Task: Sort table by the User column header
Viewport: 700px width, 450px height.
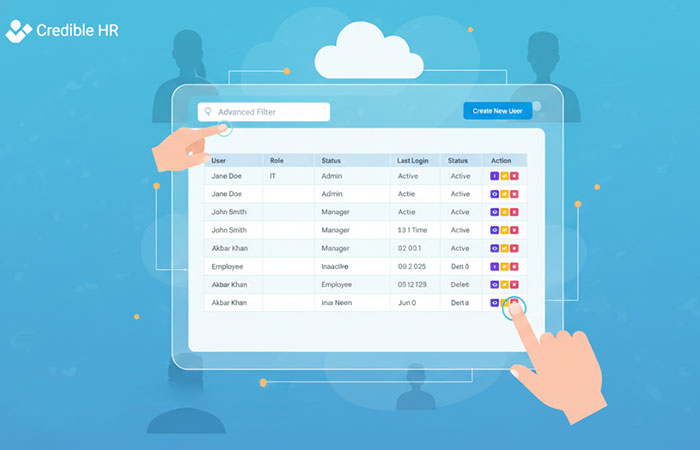Action: [x=219, y=160]
